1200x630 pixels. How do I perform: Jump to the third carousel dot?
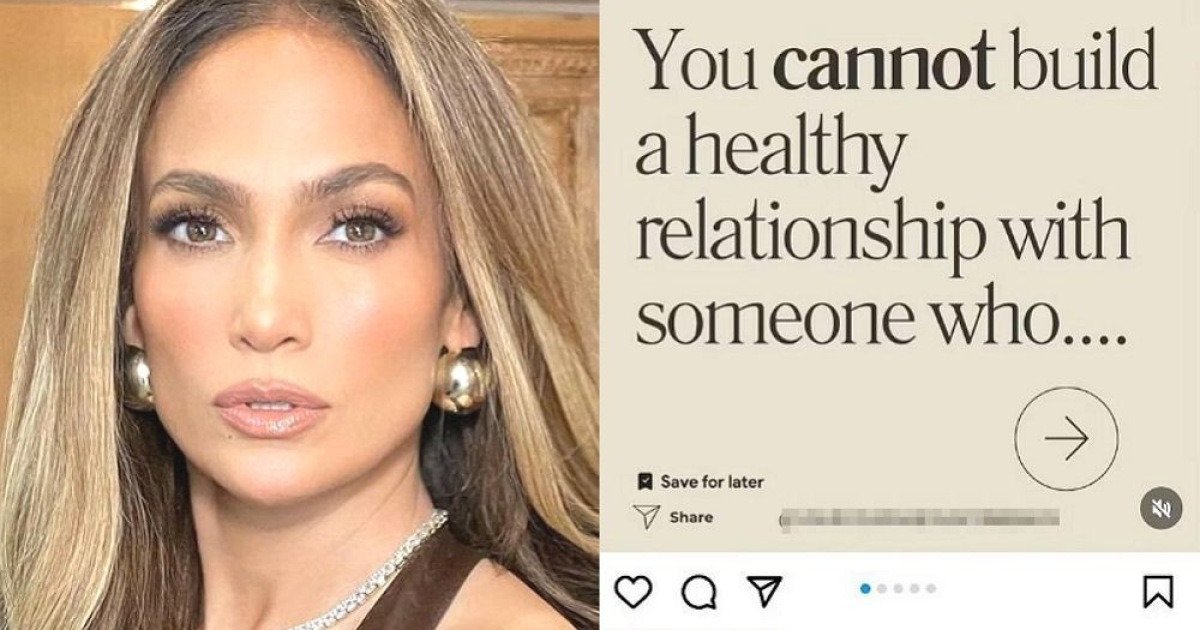(x=898, y=589)
